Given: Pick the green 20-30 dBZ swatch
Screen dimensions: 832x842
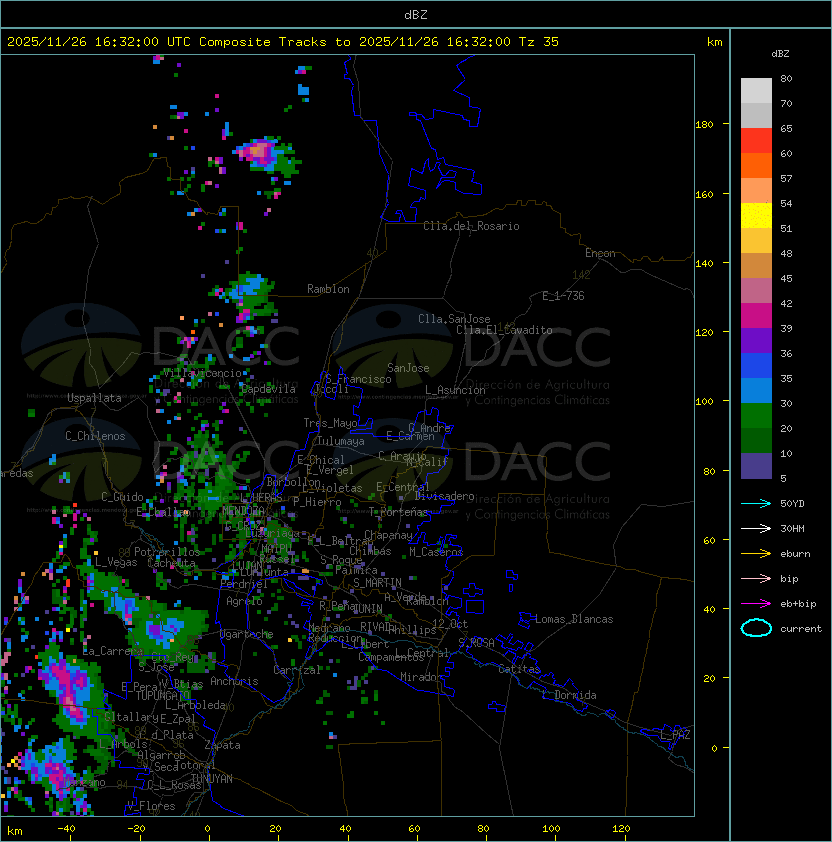Looking at the screenshot, I should [756, 416].
